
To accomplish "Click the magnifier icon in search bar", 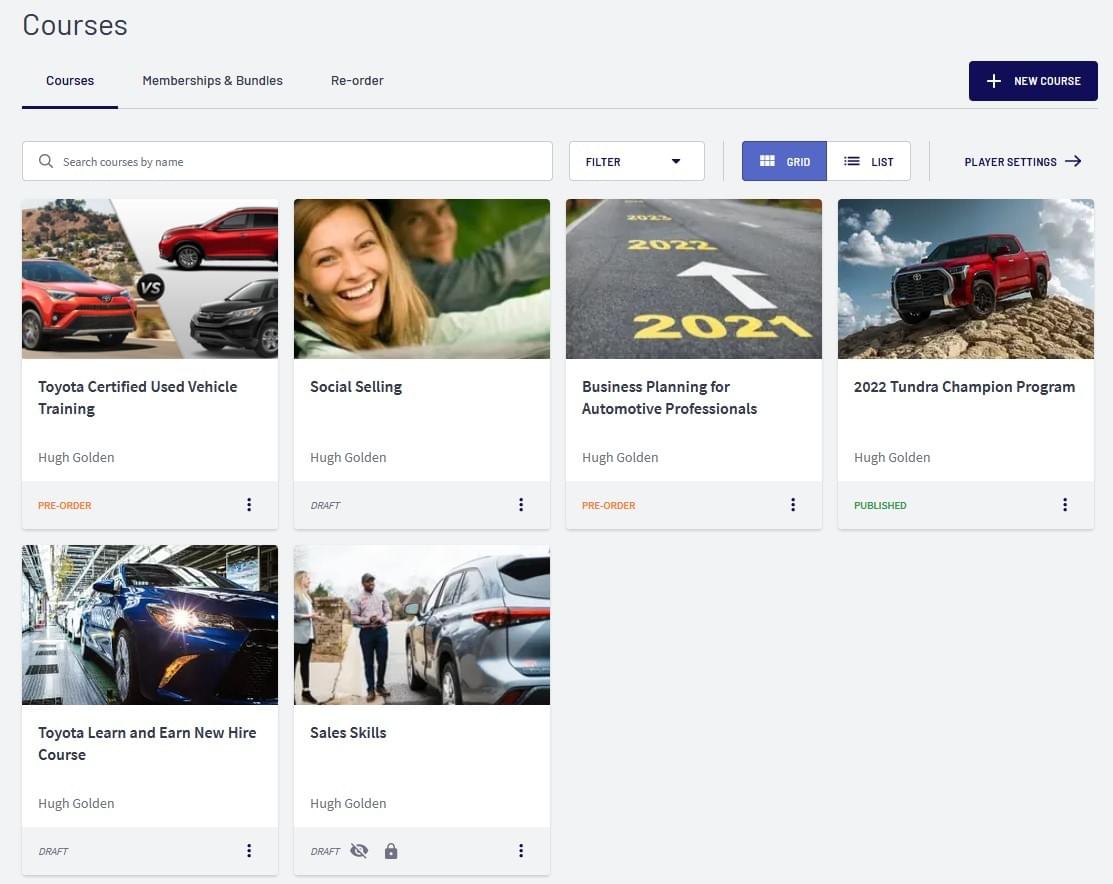I will pyautogui.click(x=46, y=161).
